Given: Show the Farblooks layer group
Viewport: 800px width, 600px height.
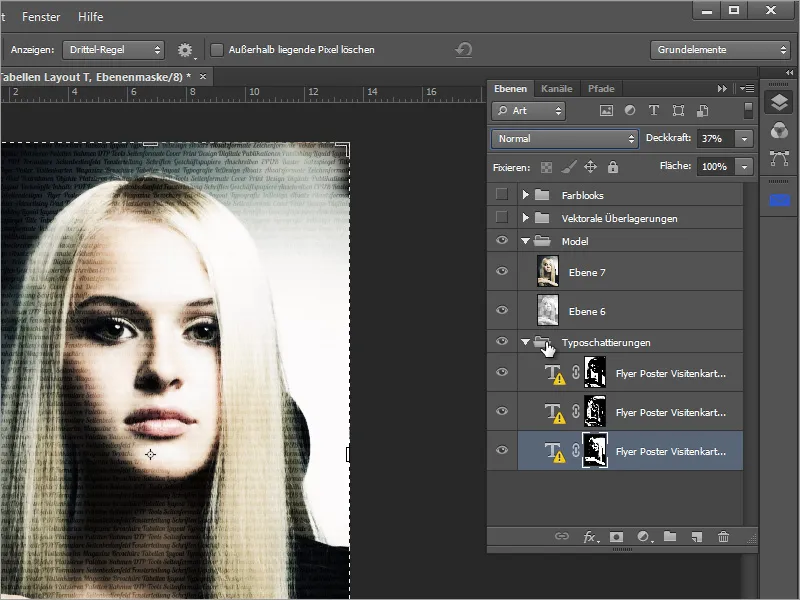Looking at the screenshot, I should tap(502, 195).
